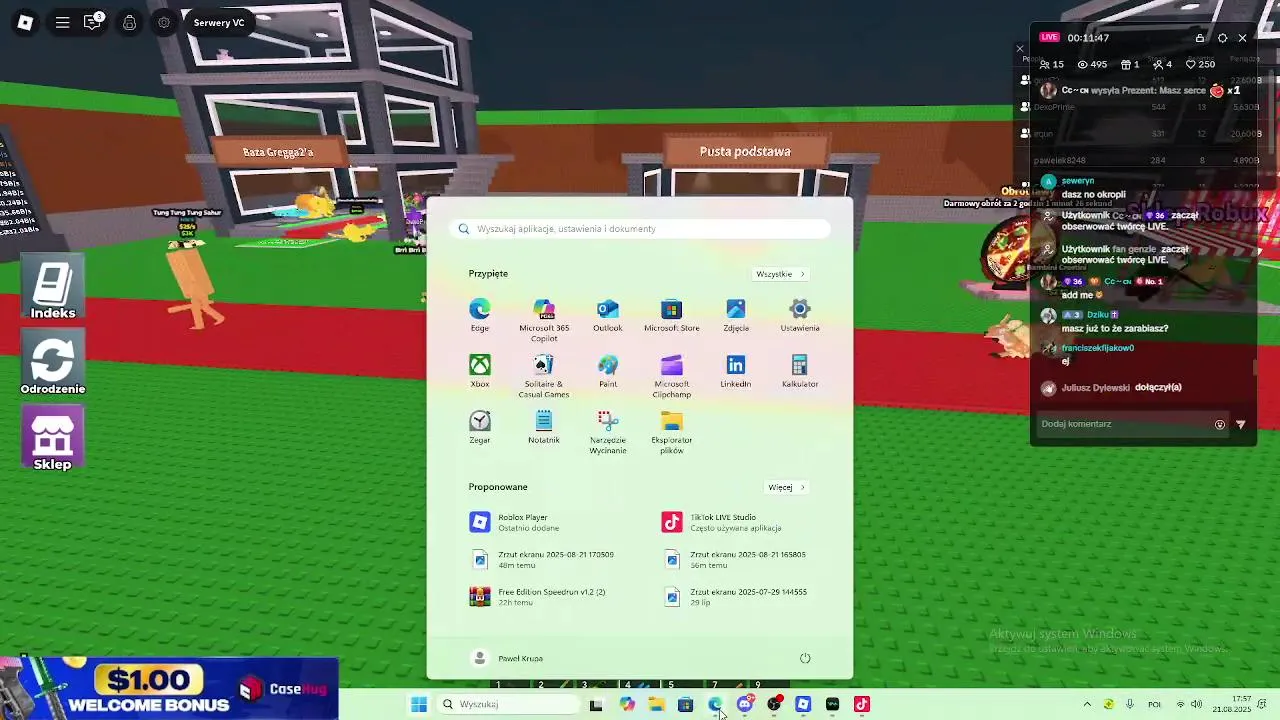Screen dimensions: 1280x720
Task: Open Ustawienia settings app
Action: click(800, 315)
